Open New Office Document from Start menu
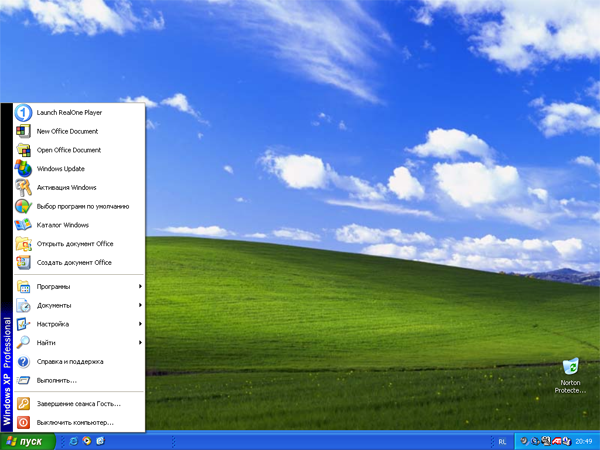 click(x=79, y=131)
